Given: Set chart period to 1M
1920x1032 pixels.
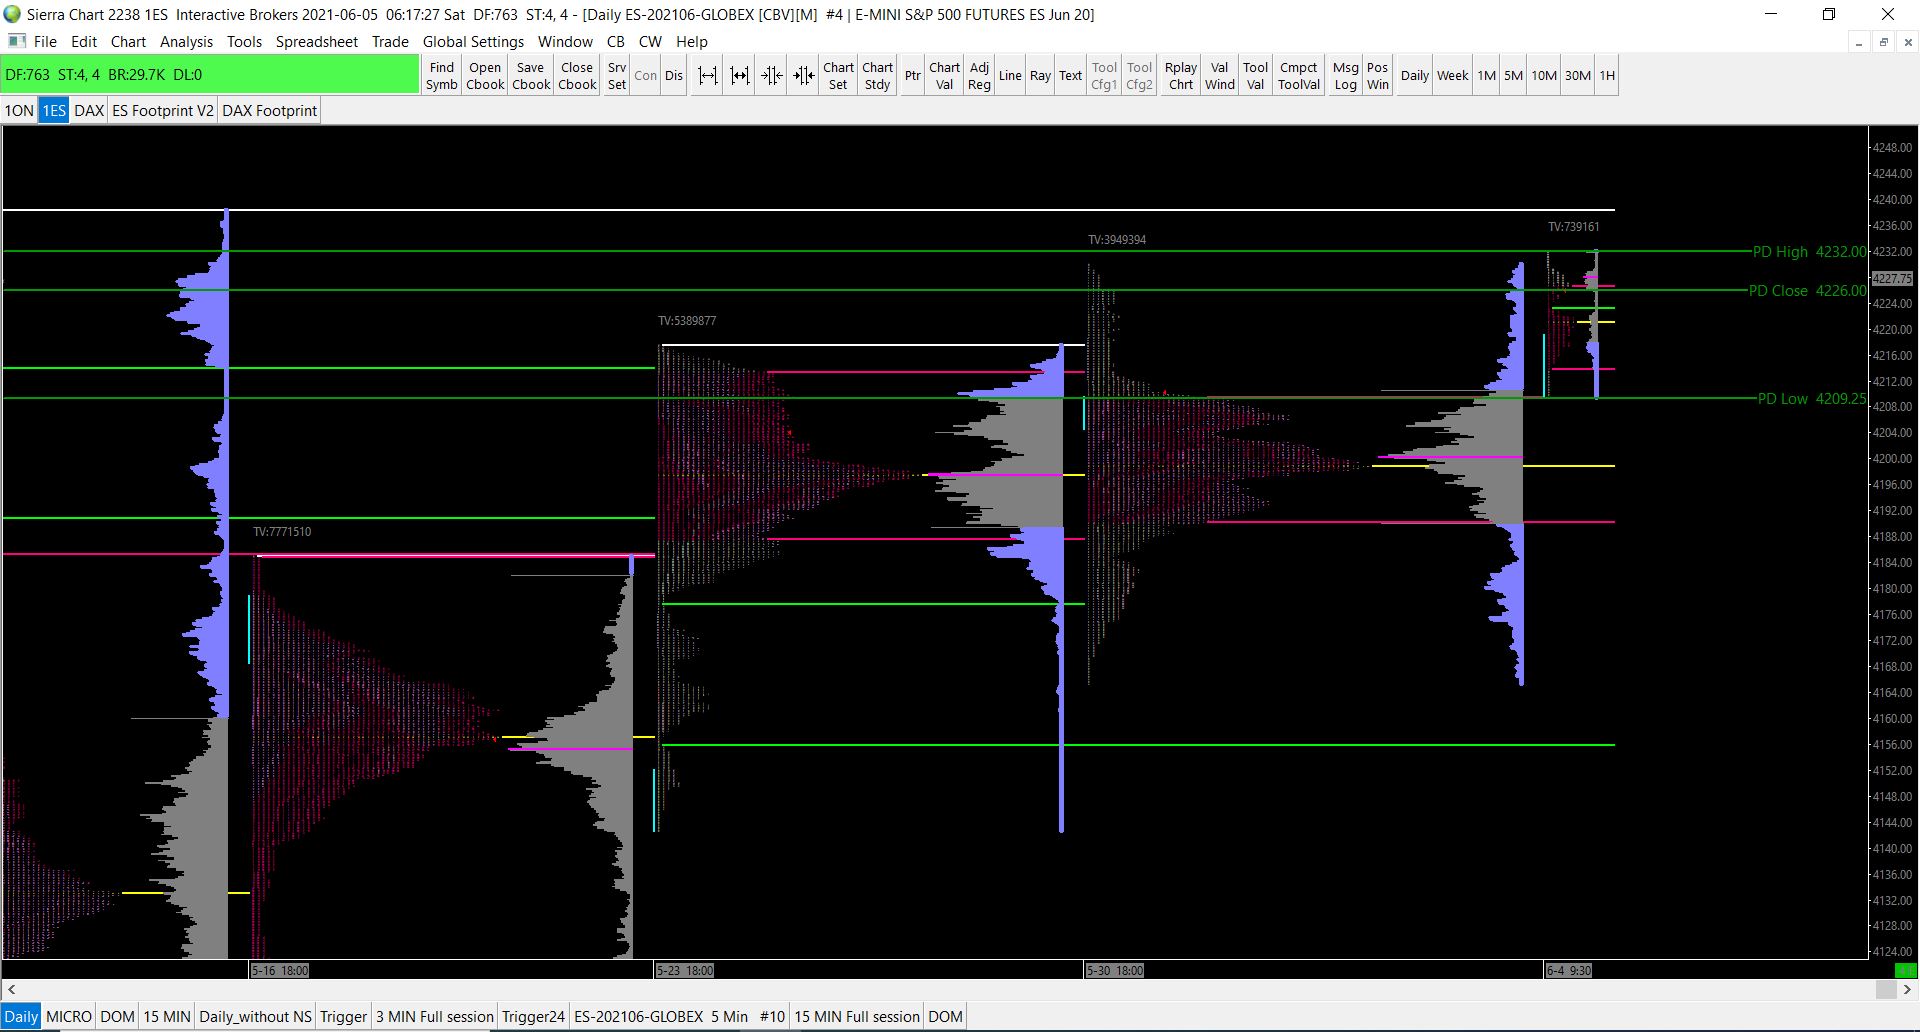Looking at the screenshot, I should [1487, 76].
